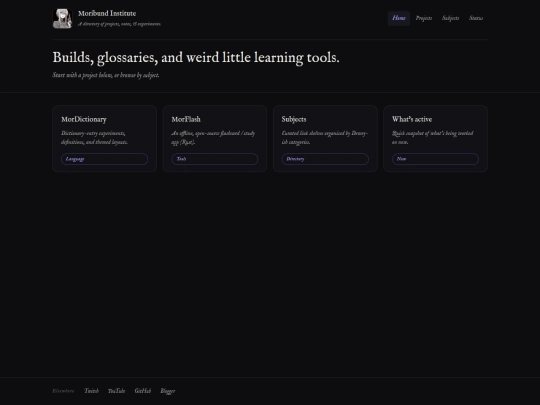Click the MorDictionary card description text
Viewport: 540px width, 405px height.
[94, 138]
